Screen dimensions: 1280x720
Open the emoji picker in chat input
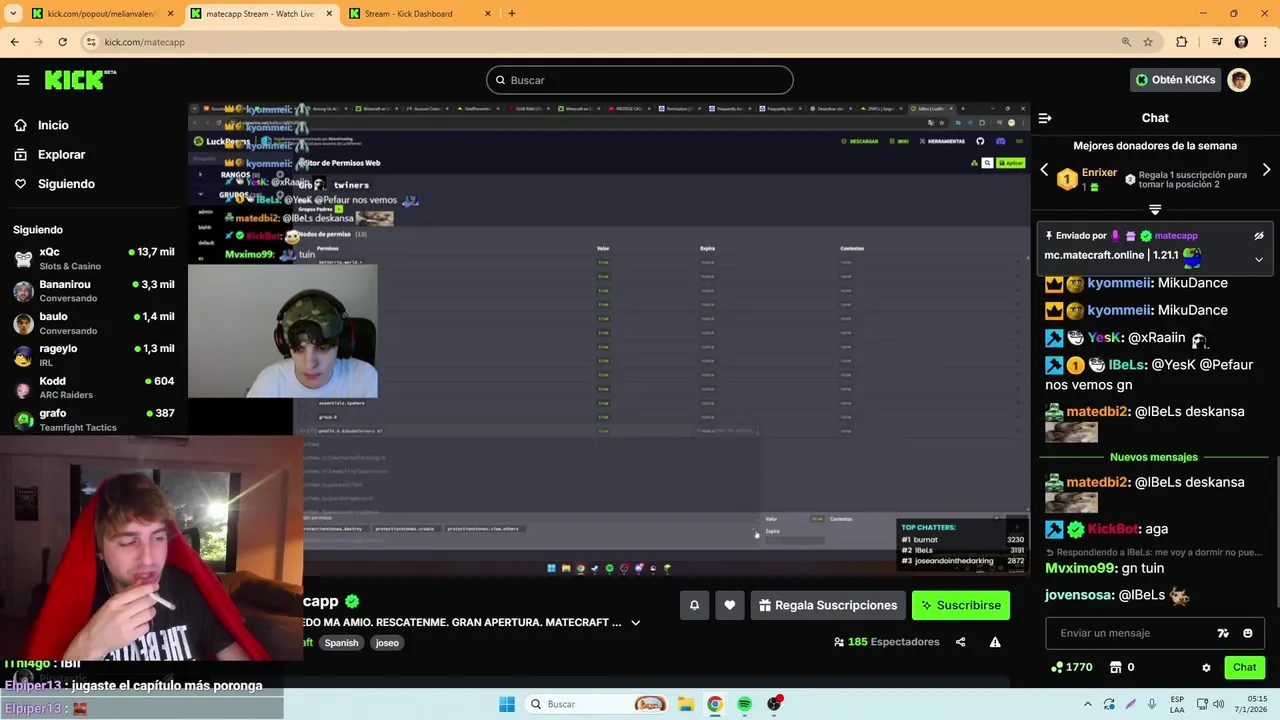click(x=1247, y=633)
